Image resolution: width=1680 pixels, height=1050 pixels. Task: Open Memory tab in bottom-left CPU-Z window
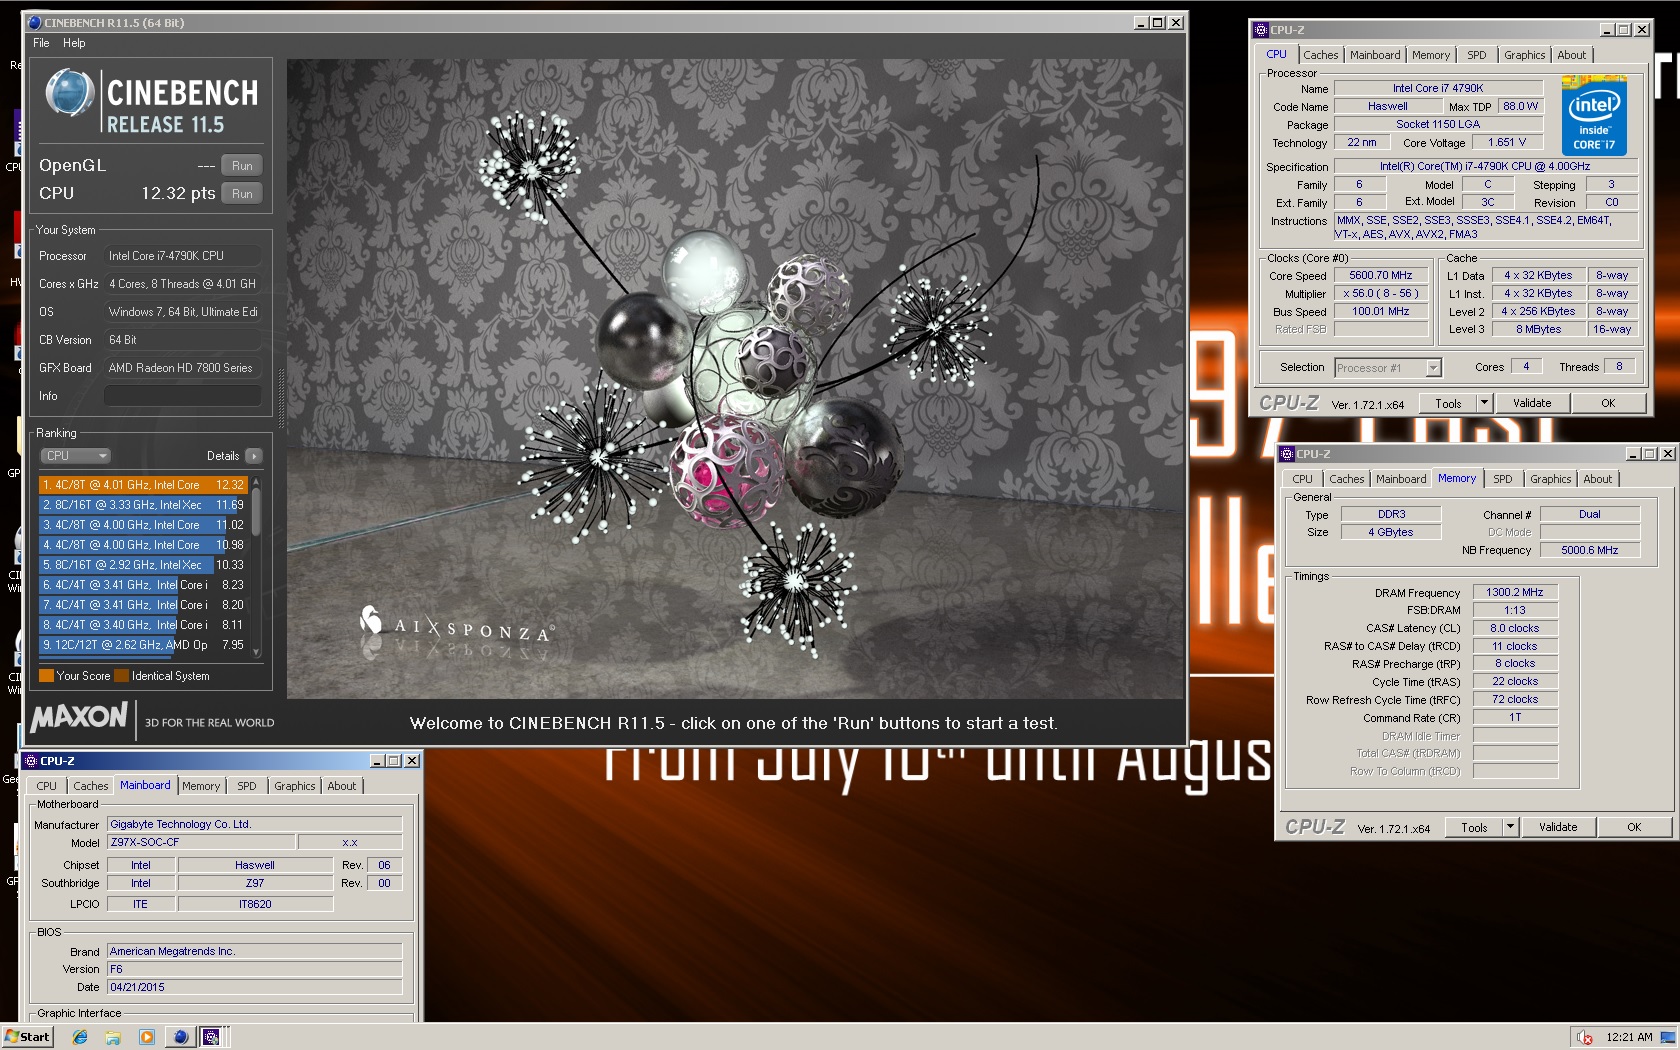[x=201, y=786]
